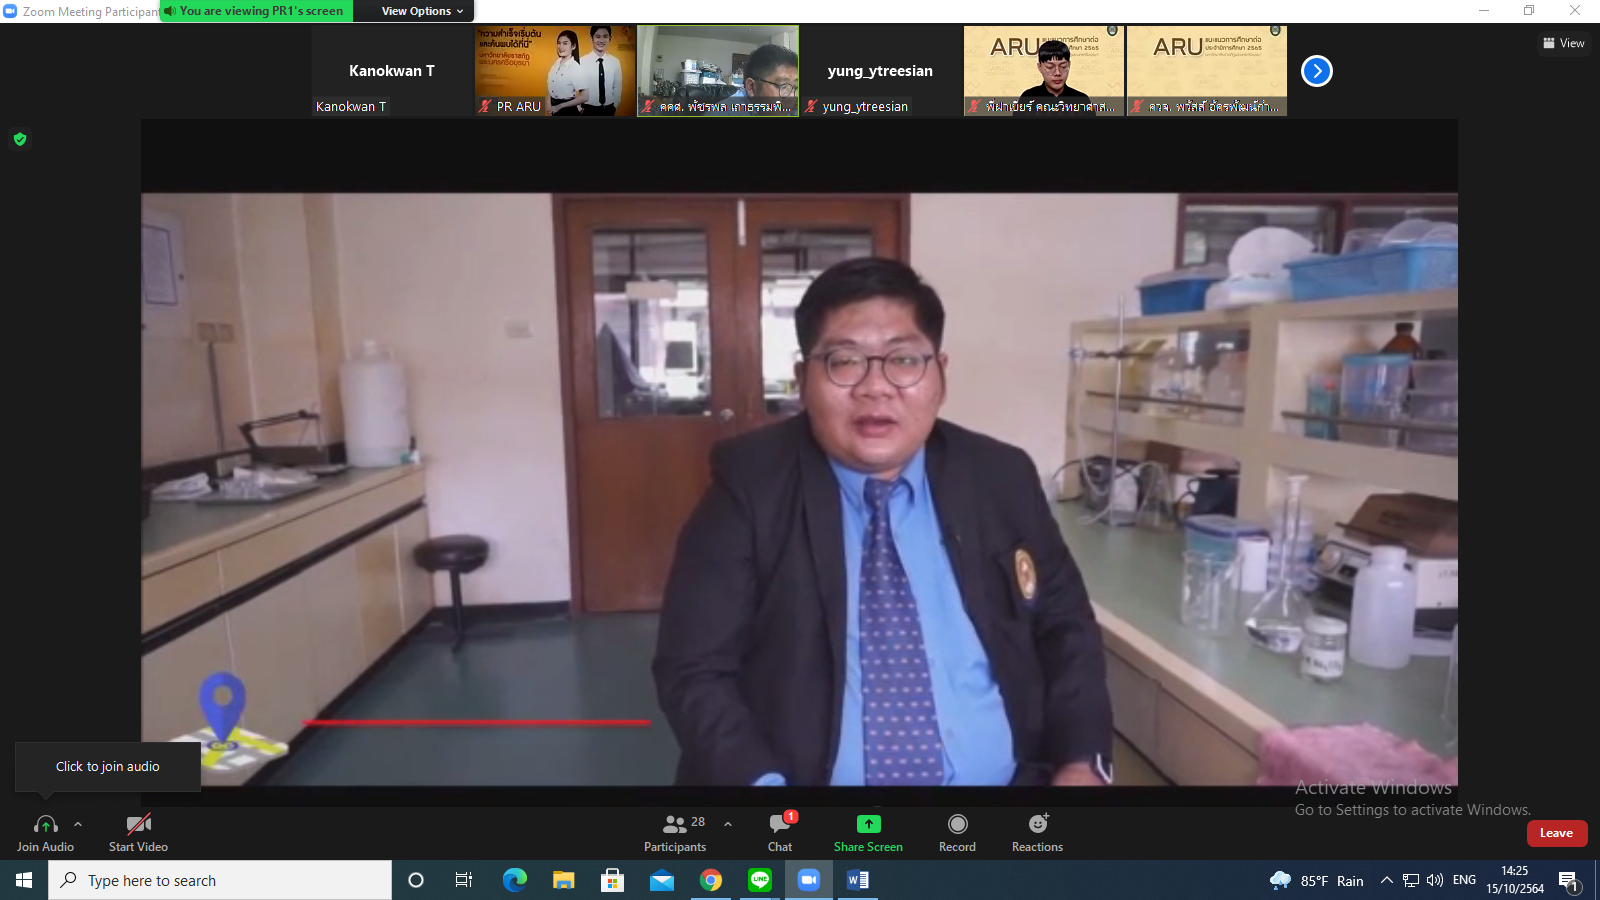Select the first ARU participant thumbnail
This screenshot has height=900, width=1600.
1044,71
